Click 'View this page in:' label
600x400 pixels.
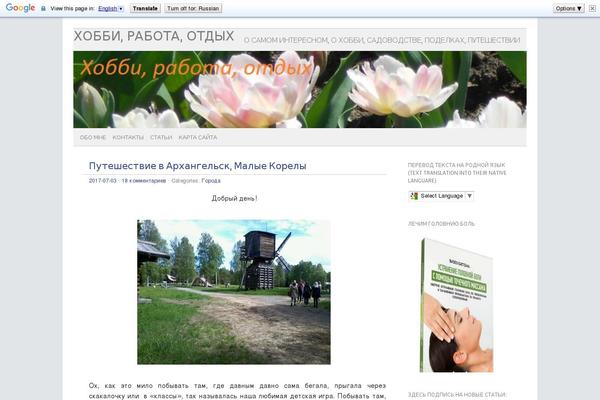click(x=72, y=8)
